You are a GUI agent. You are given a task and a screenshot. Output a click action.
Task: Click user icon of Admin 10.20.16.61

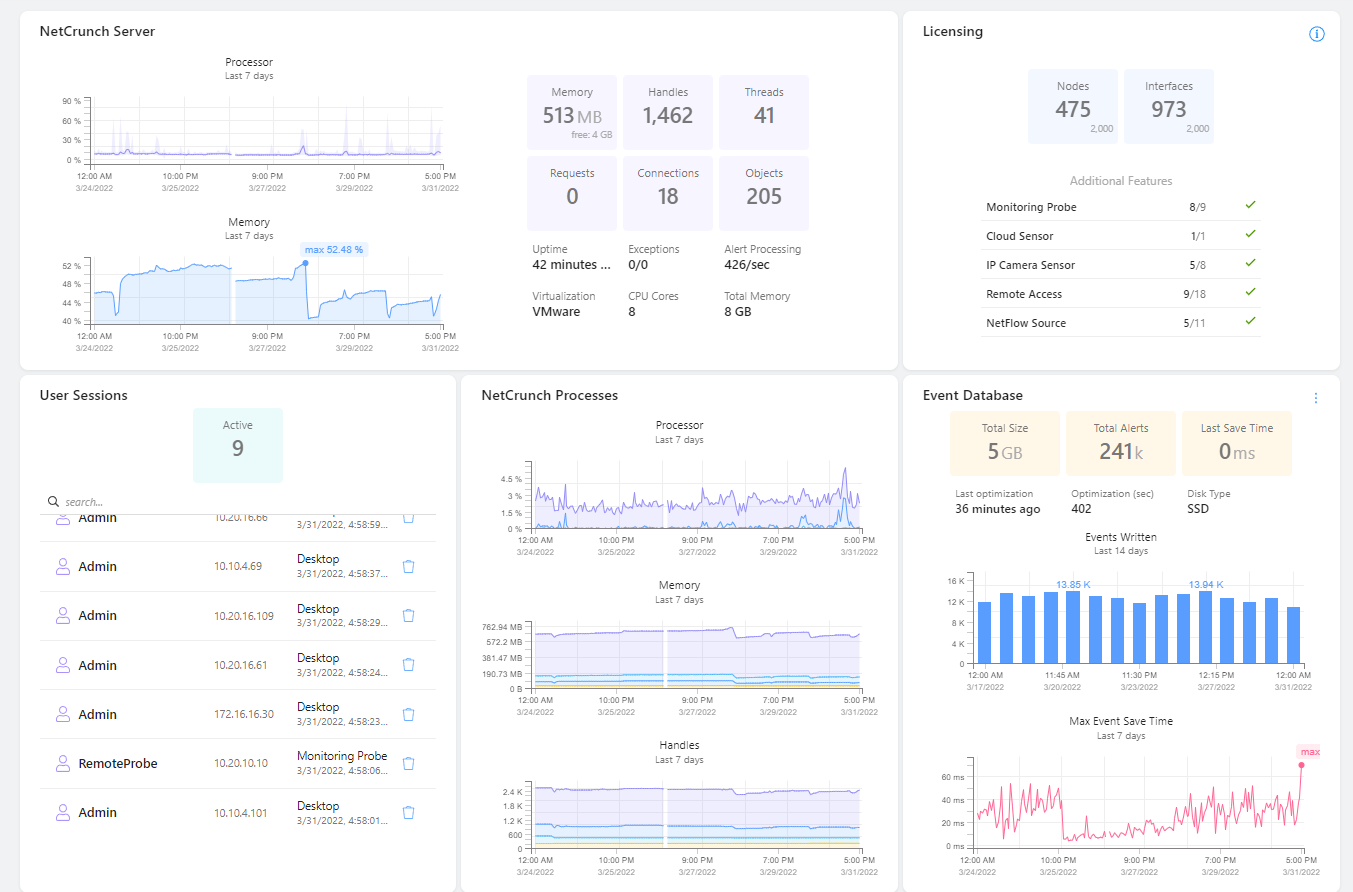click(x=63, y=665)
